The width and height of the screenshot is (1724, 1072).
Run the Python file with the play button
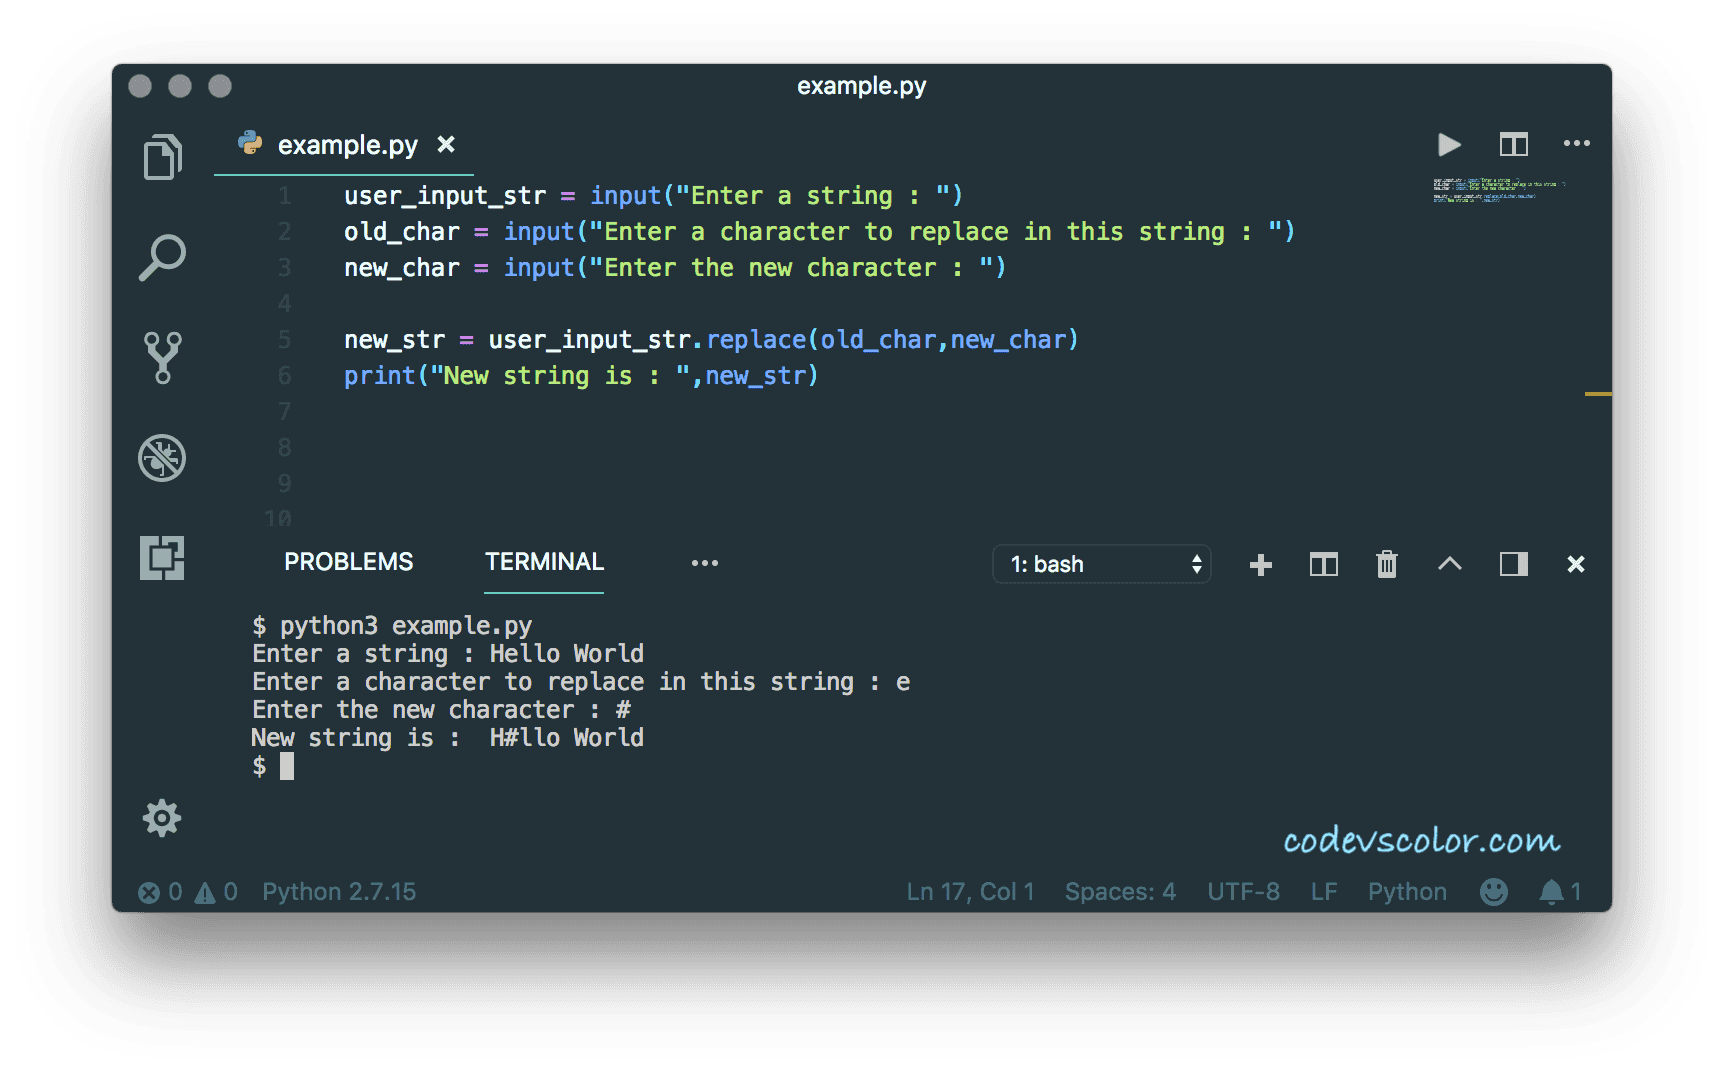(x=1449, y=145)
